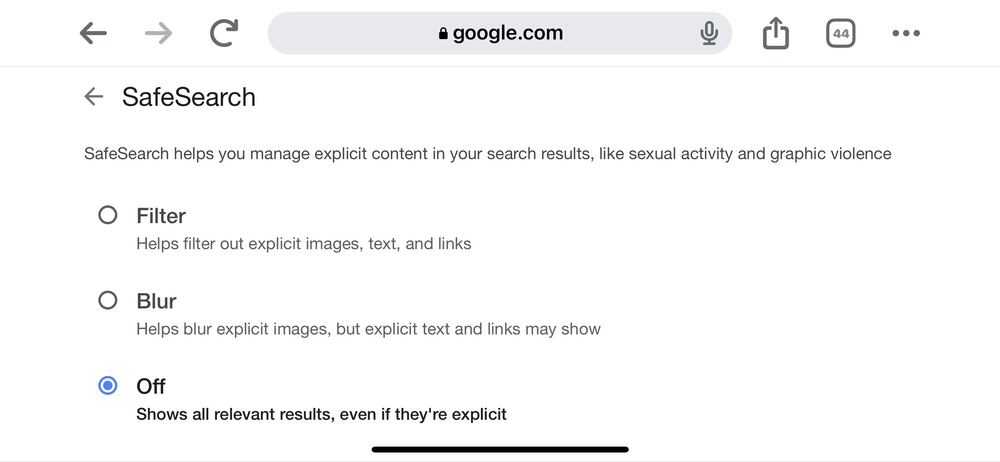Click the Off option label
Screen dimensions: 1000x462
point(151,385)
